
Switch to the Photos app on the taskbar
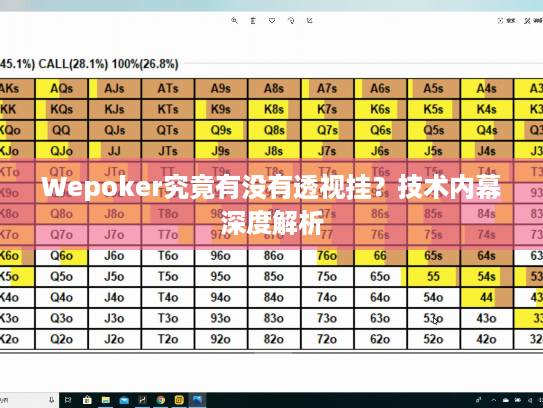(197, 400)
